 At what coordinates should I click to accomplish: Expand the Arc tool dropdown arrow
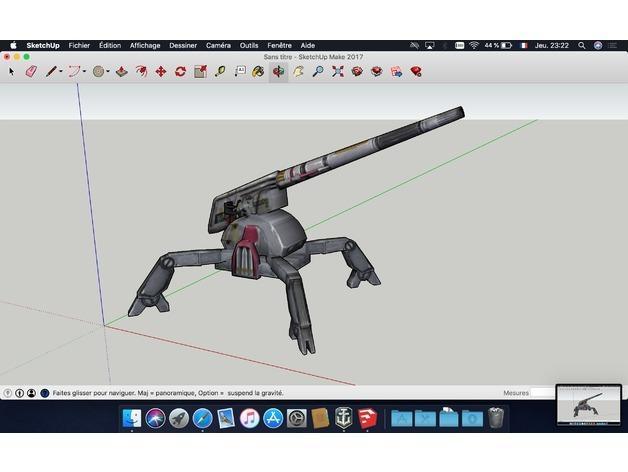85,72
